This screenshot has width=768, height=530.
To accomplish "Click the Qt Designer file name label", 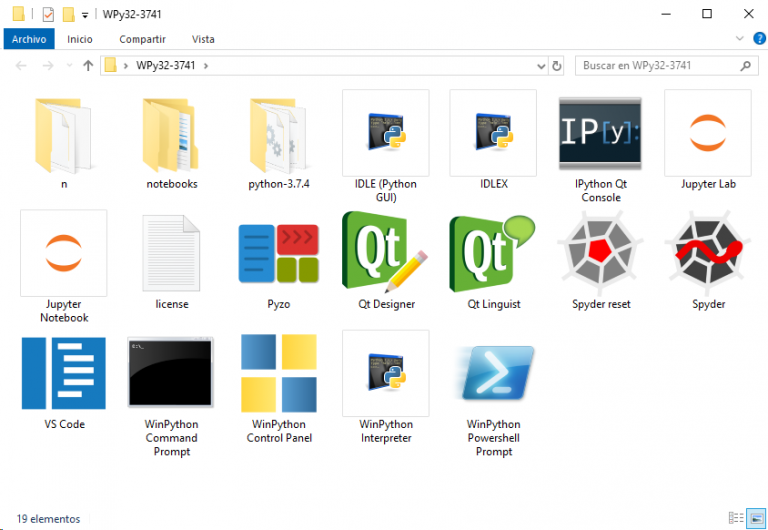I will click(x=386, y=304).
